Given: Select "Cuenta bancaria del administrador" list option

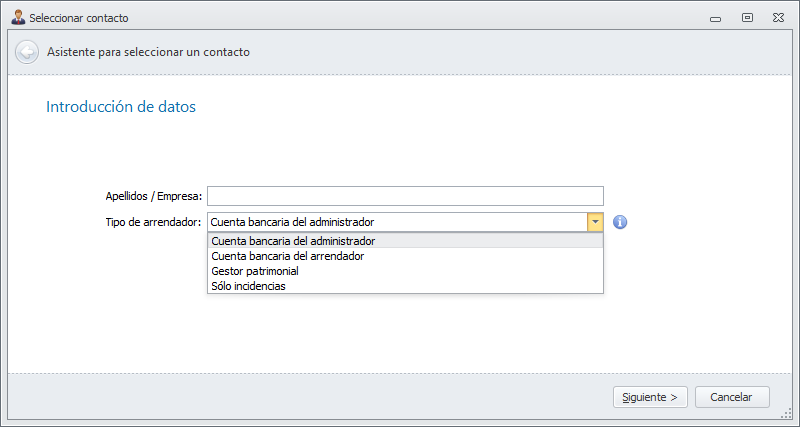Looking at the screenshot, I should pyautogui.click(x=294, y=241).
